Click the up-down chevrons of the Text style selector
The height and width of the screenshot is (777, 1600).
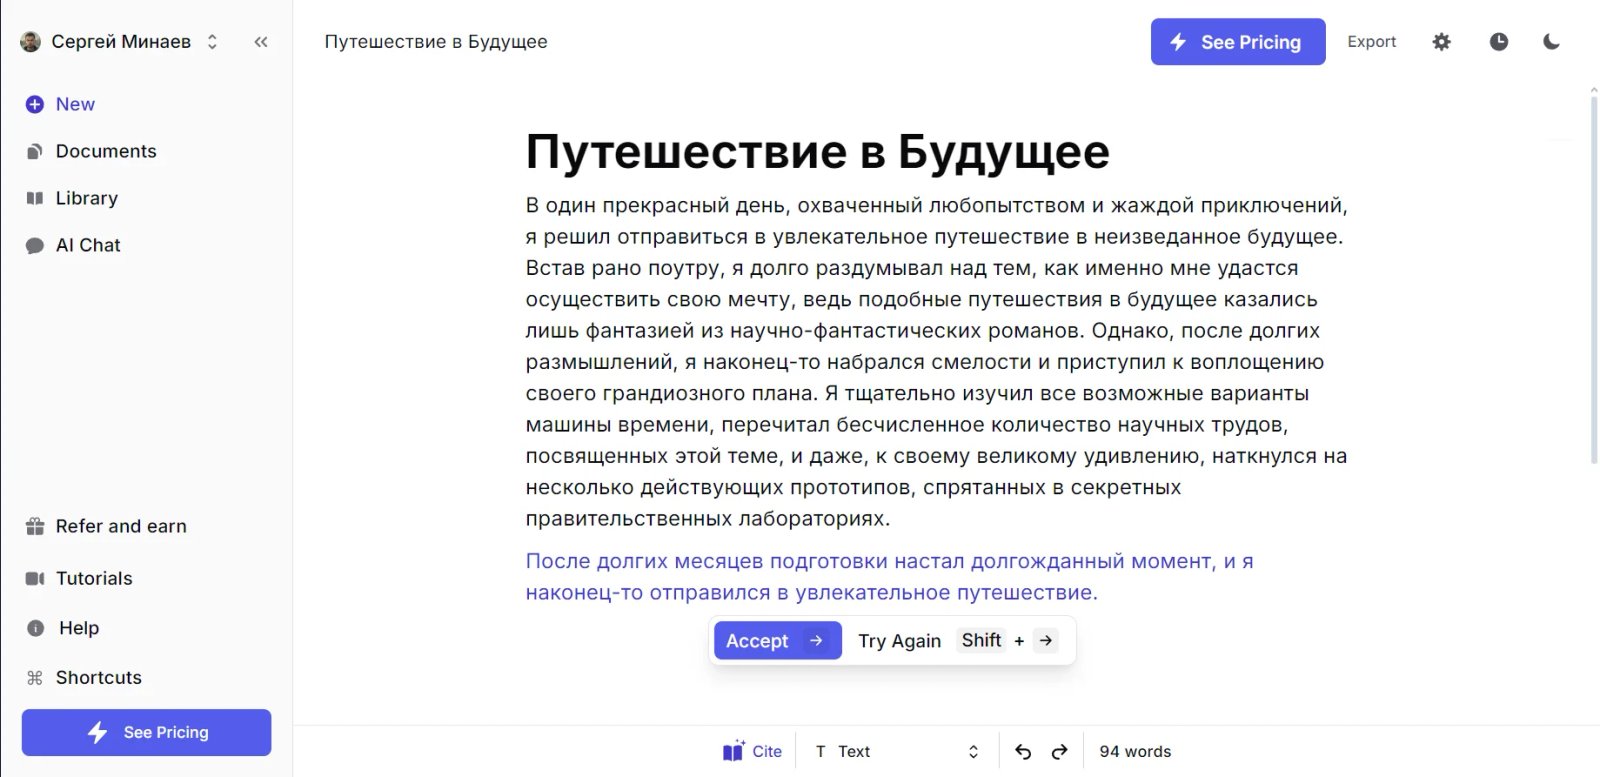point(973,752)
